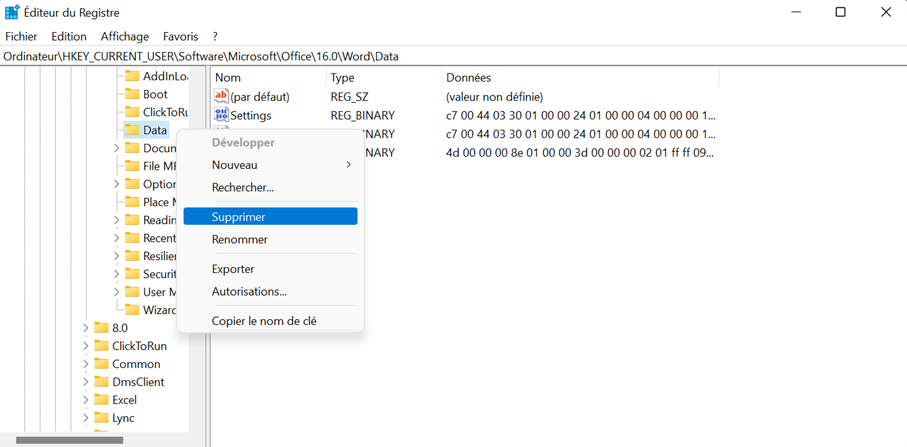Select the ClickToRun key under Office
907x447 pixels.
[x=139, y=346]
